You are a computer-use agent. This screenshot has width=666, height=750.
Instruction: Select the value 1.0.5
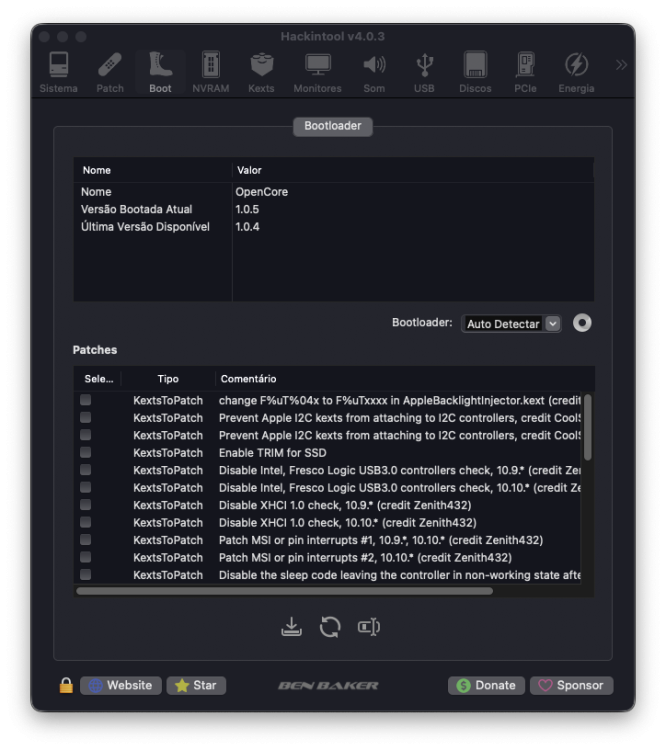[x=247, y=210]
